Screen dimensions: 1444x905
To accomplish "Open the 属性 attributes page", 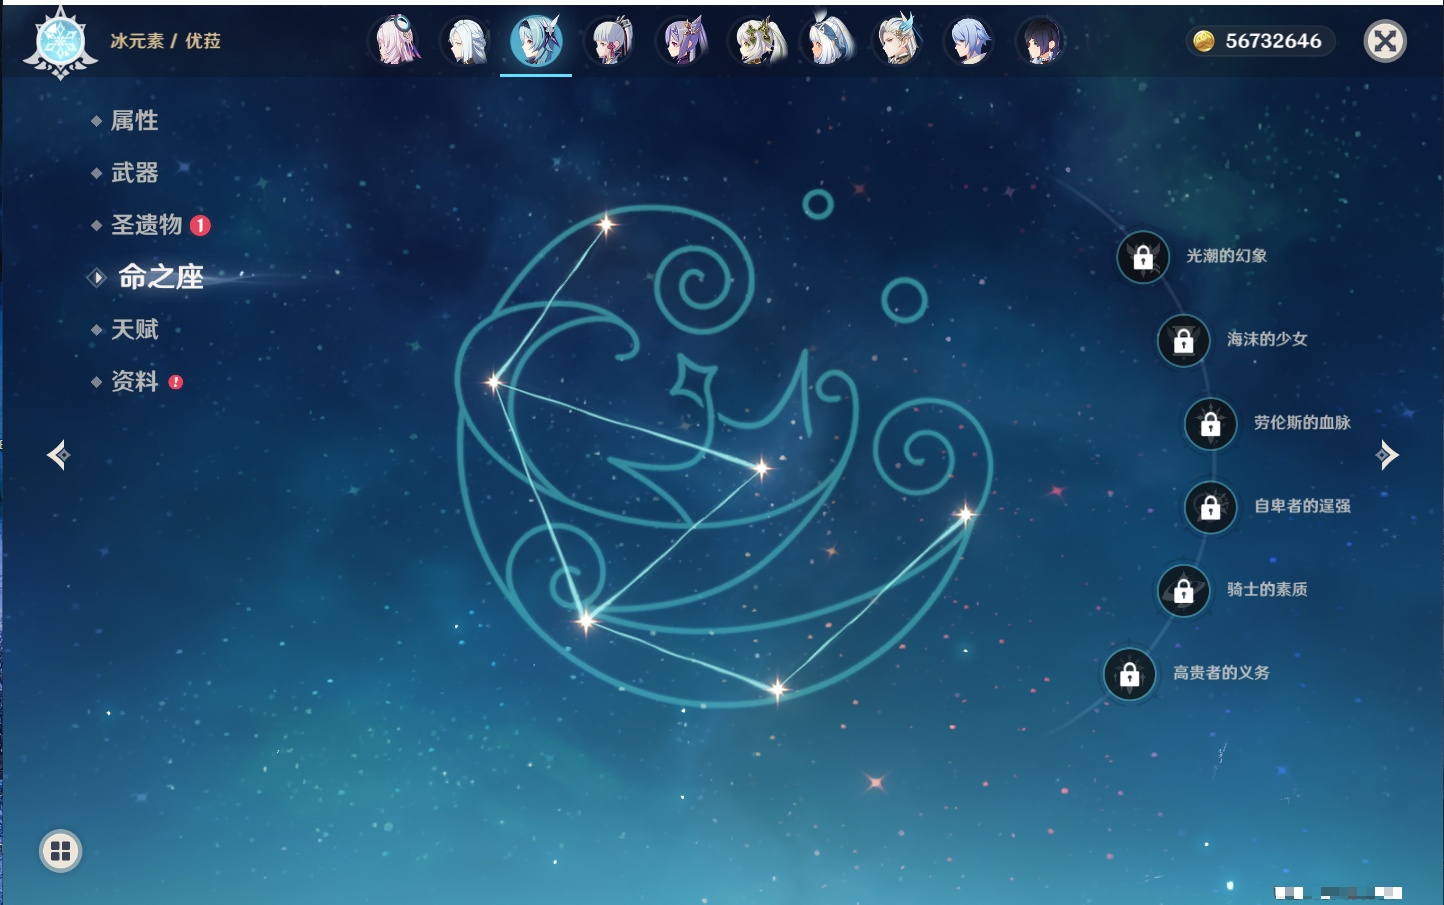I will pyautogui.click(x=134, y=121).
